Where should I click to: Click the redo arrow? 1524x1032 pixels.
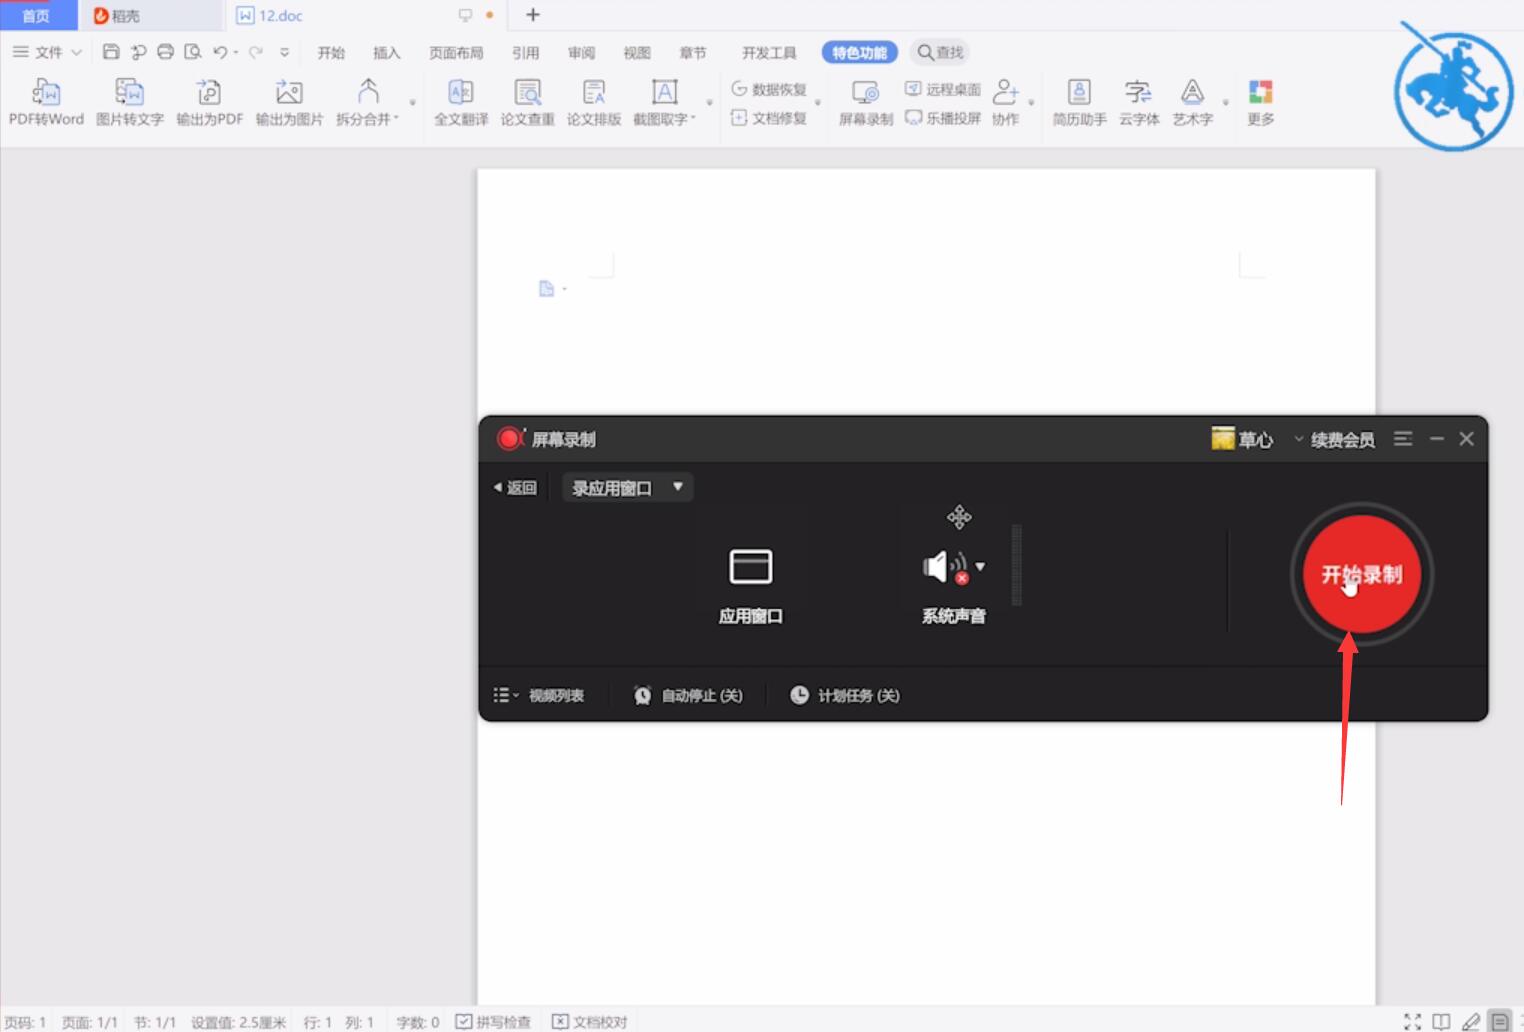256,52
